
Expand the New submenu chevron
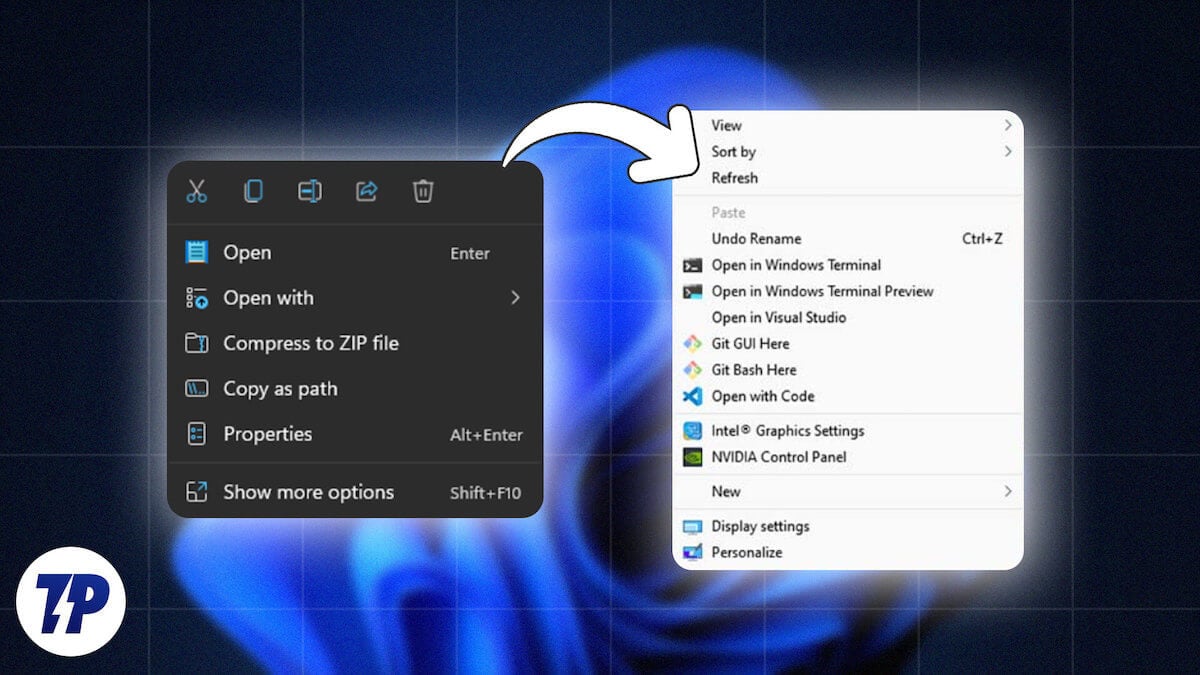point(1008,491)
